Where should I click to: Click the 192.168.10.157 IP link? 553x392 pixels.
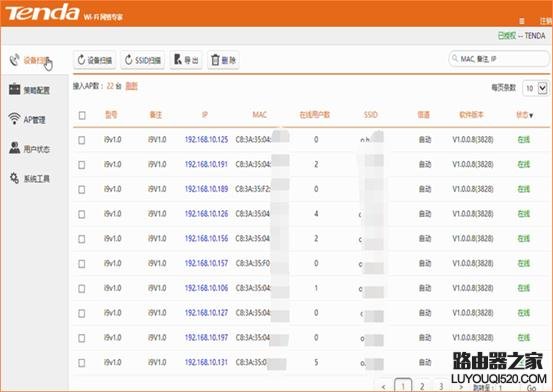click(206, 263)
